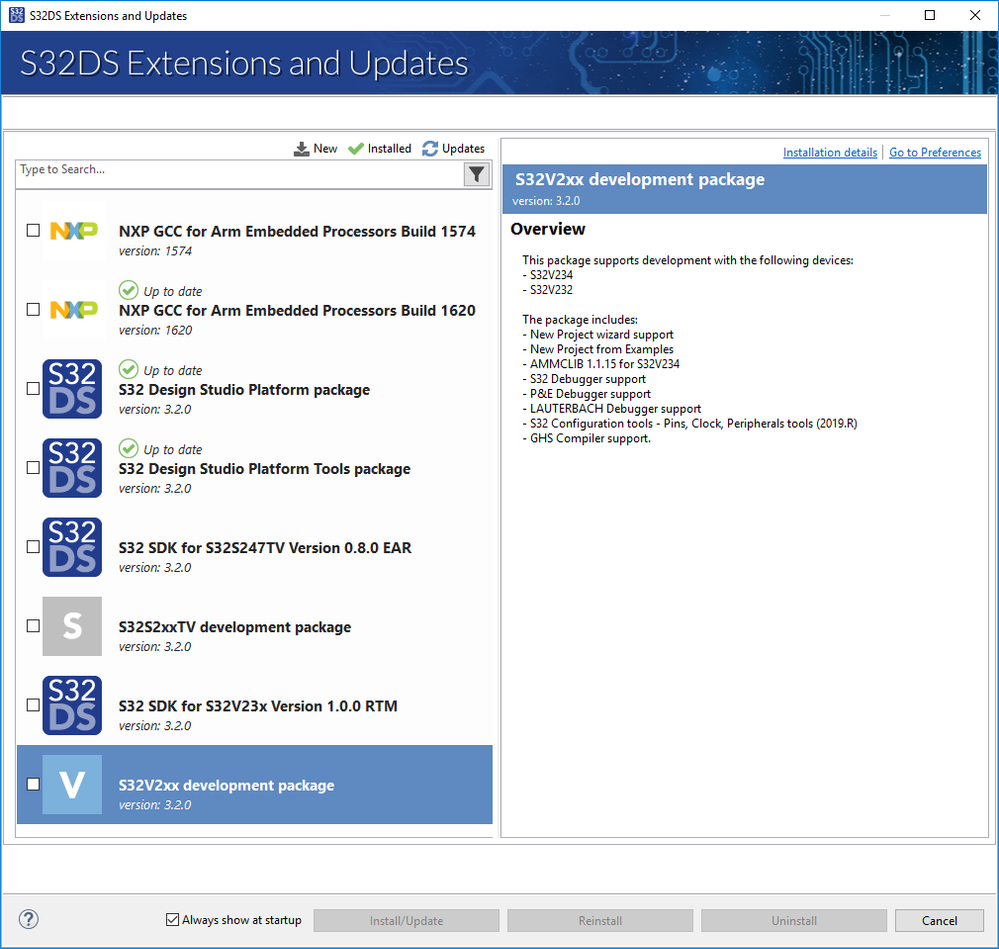The height and width of the screenshot is (949, 999).
Task: Click Up to date checkmark for Platform package
Action: 128,369
